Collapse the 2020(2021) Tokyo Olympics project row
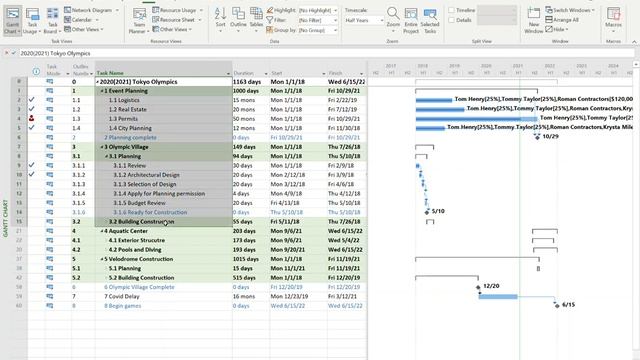The height and width of the screenshot is (360, 640). pos(98,82)
